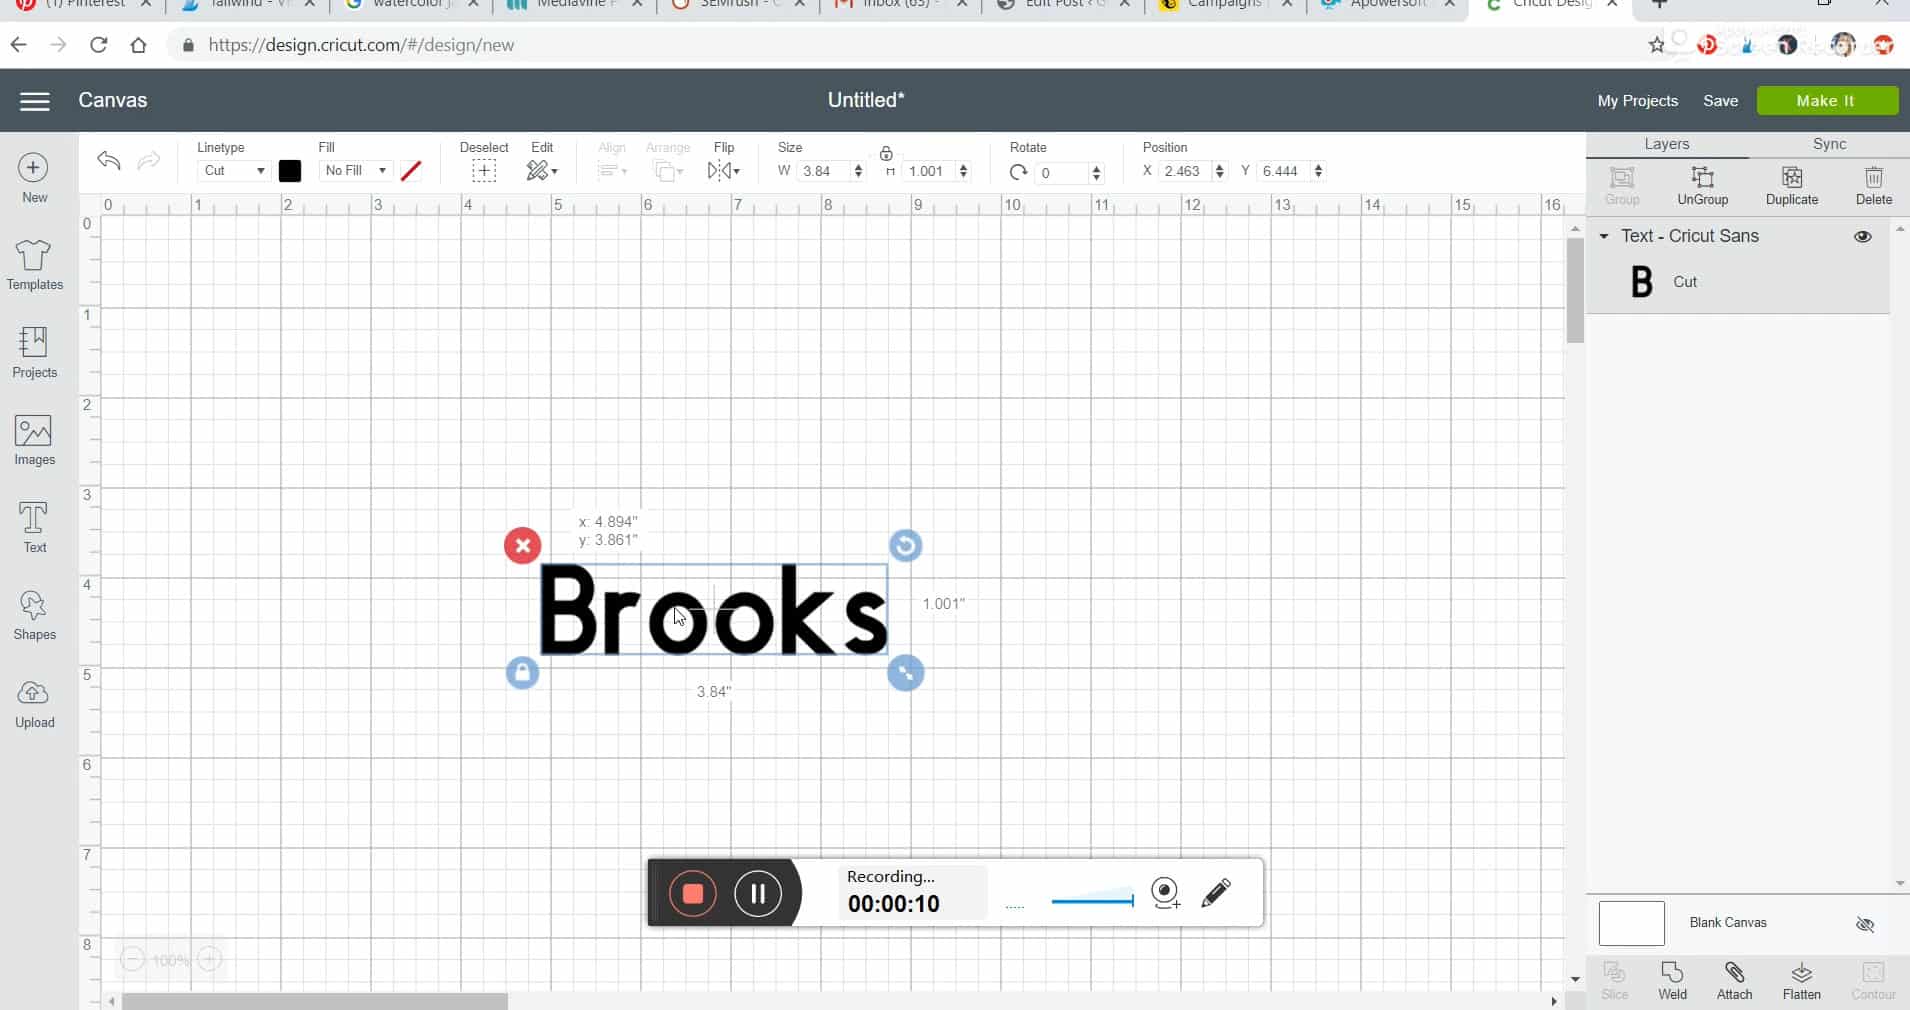Step the Rotate angle value
Viewport: 1910px width, 1010px height.
click(1096, 173)
